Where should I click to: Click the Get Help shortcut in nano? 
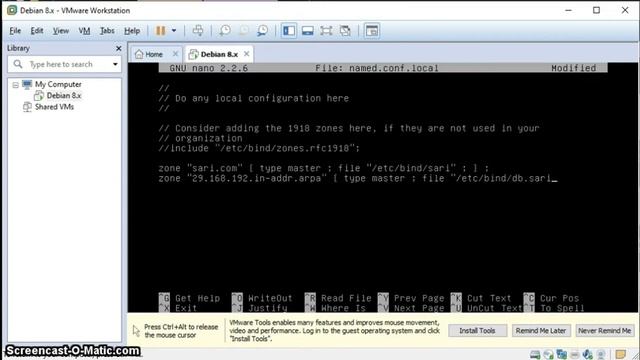click(x=189, y=298)
